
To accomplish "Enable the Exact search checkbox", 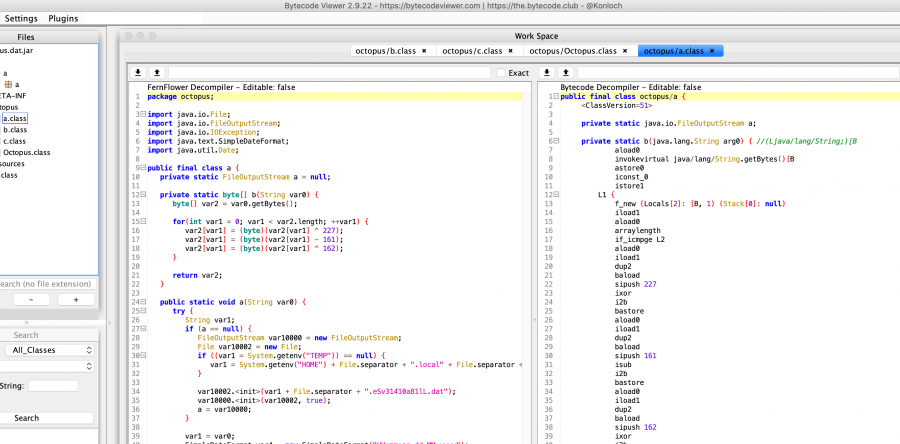I will pos(501,73).
